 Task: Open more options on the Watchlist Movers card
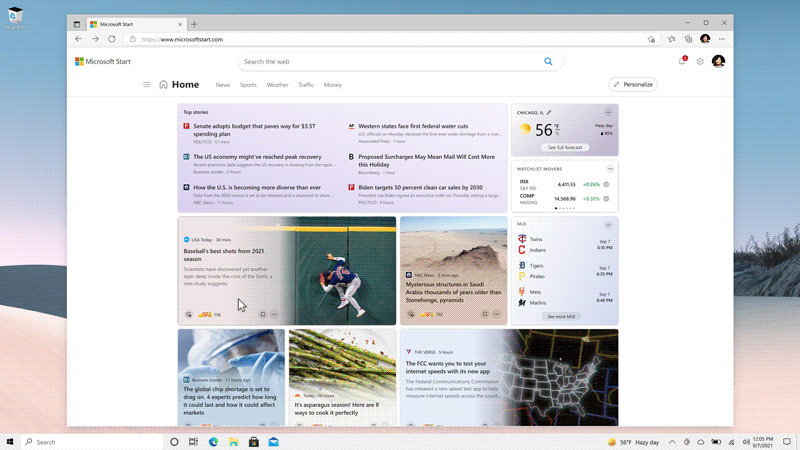pyautogui.click(x=608, y=169)
